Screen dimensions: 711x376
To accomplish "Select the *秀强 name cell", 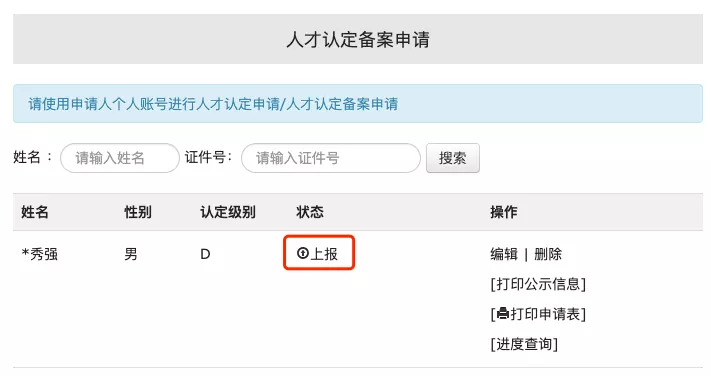I will coord(40,254).
